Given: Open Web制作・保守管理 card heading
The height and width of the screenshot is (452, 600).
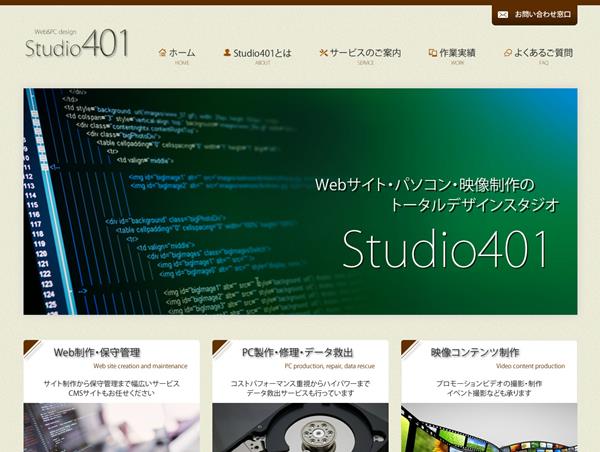Looking at the screenshot, I should (x=97, y=352).
